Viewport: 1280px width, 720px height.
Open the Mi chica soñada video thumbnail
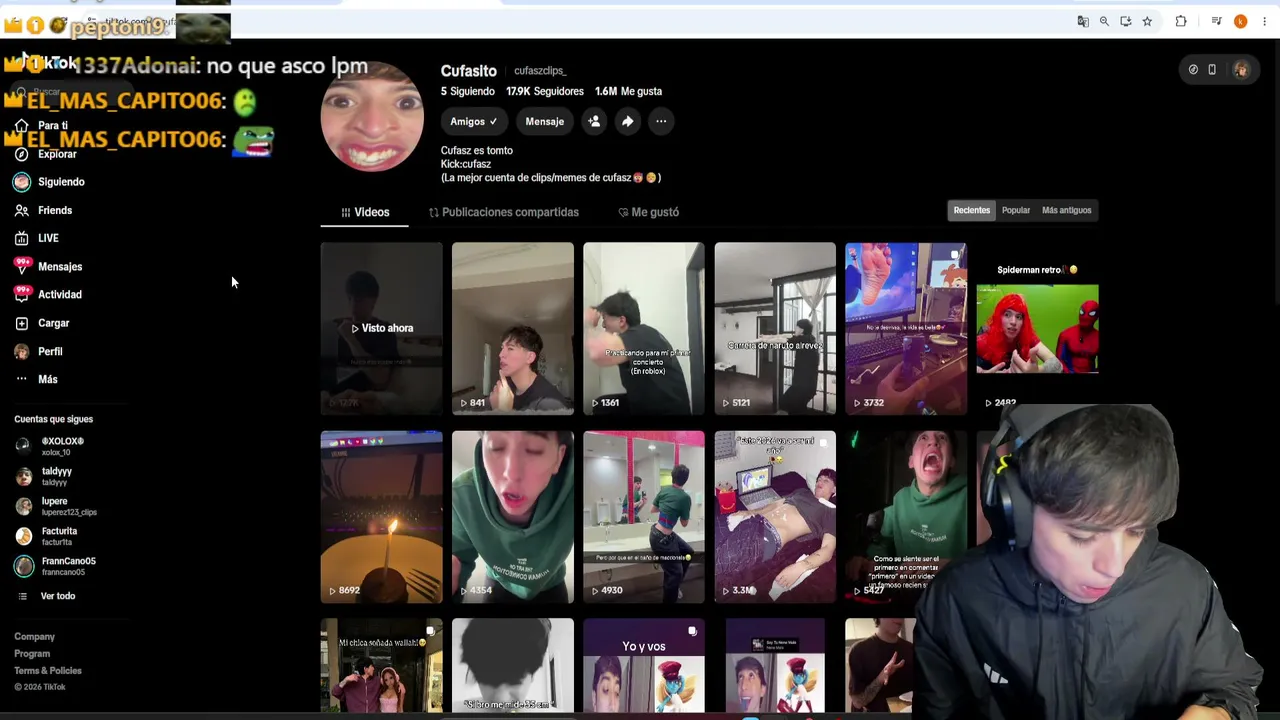tap(381, 666)
